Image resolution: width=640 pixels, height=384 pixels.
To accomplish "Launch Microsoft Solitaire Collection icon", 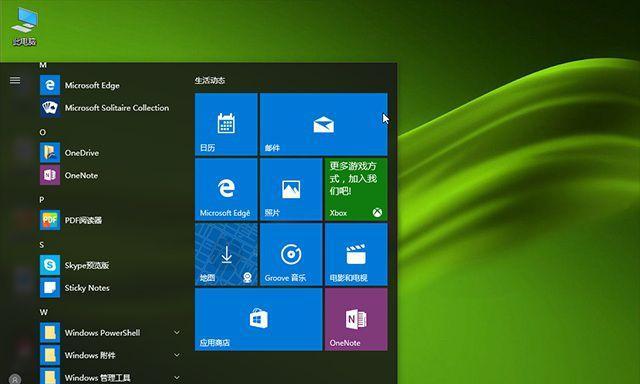I will (50, 108).
